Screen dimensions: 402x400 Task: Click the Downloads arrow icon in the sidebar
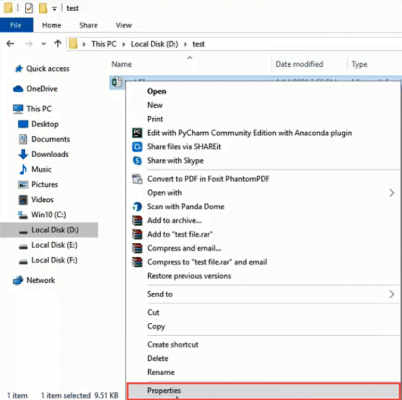(23, 154)
